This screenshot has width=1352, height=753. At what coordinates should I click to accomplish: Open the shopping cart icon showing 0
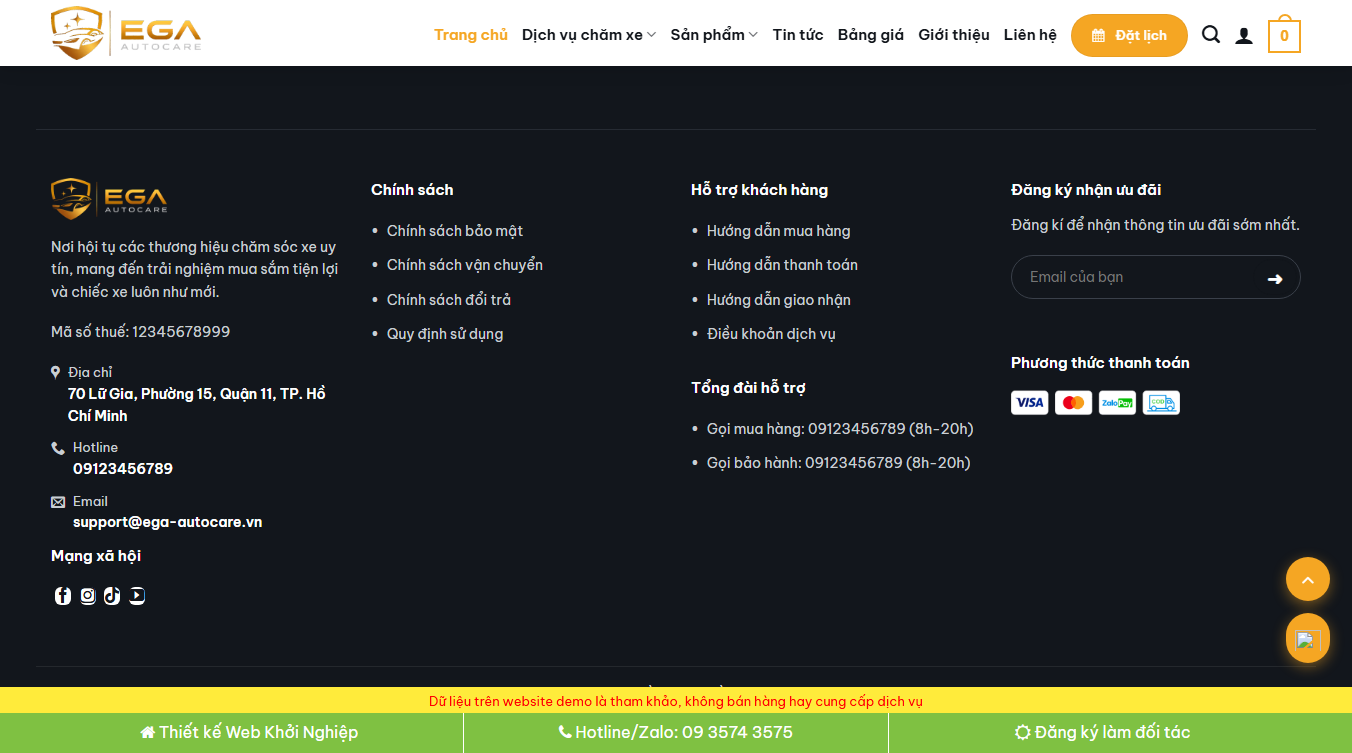(1284, 36)
